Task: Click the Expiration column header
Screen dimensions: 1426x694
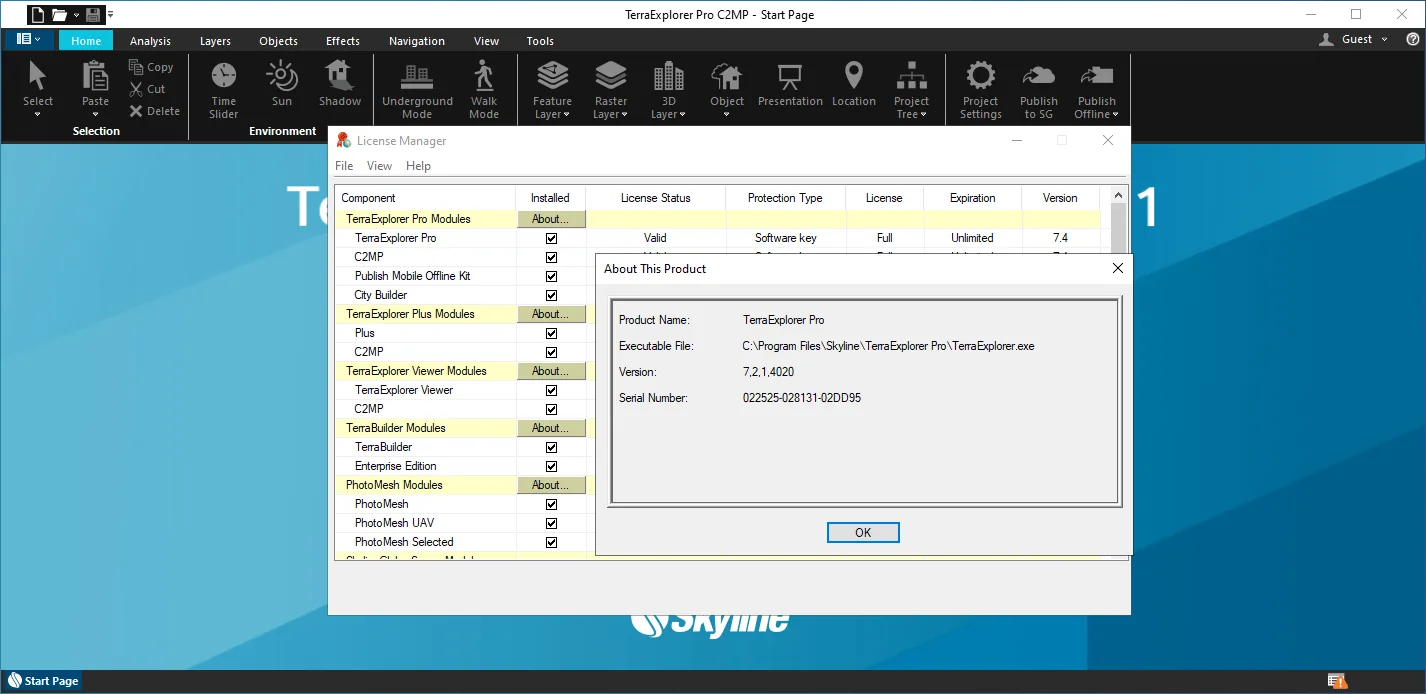Action: tap(972, 198)
